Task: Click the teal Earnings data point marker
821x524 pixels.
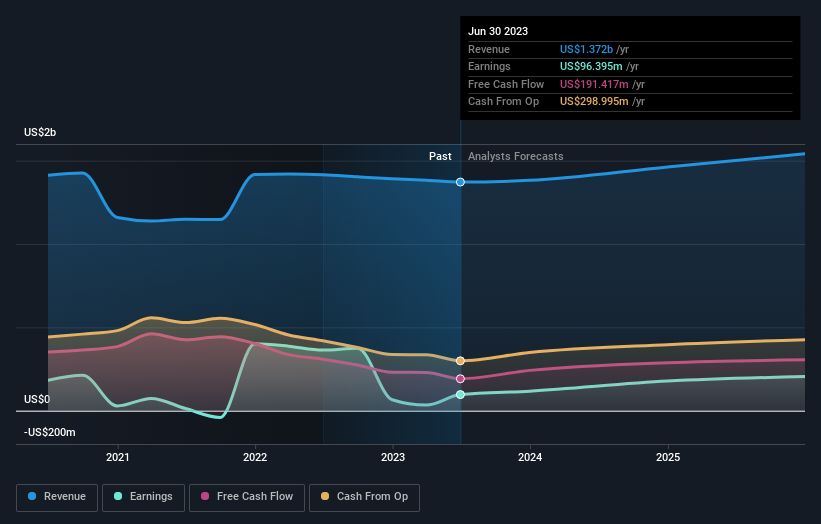Action: pos(460,395)
